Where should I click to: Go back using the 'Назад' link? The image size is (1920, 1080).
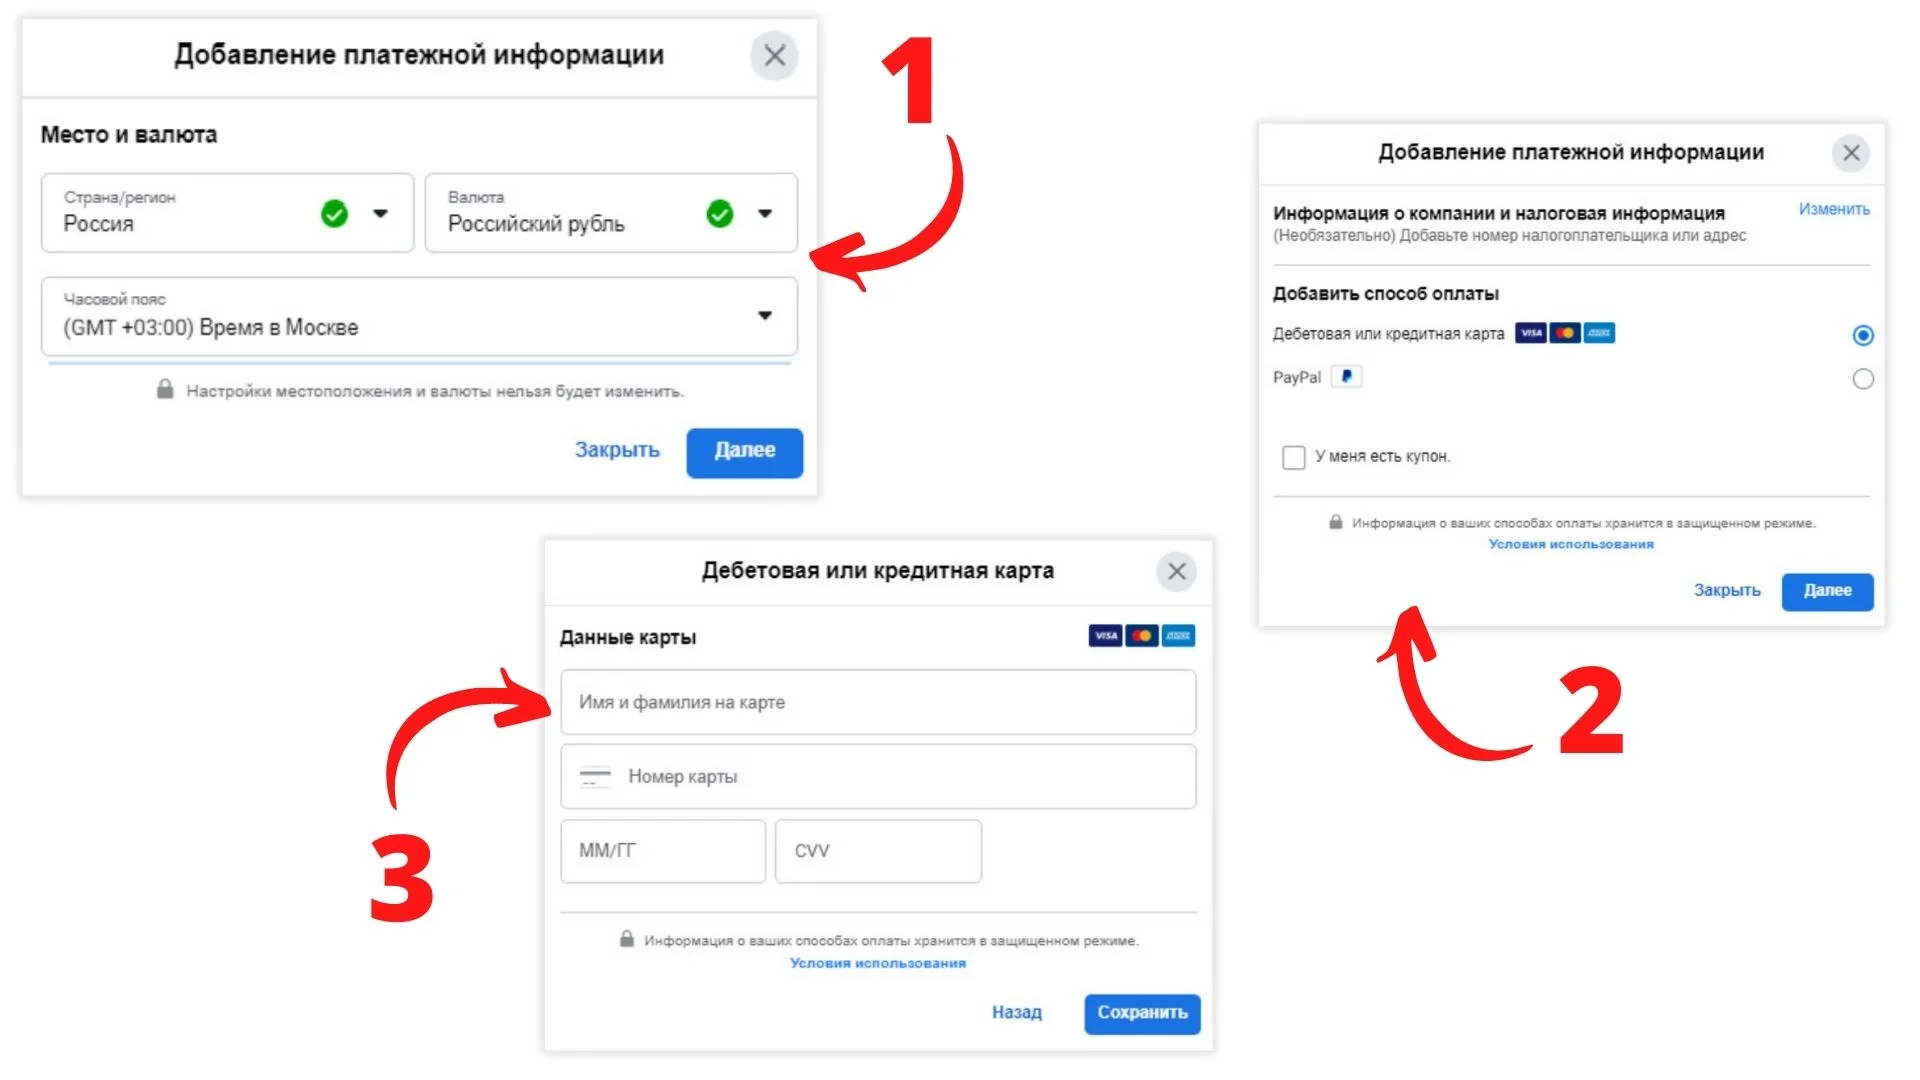(x=1016, y=1013)
